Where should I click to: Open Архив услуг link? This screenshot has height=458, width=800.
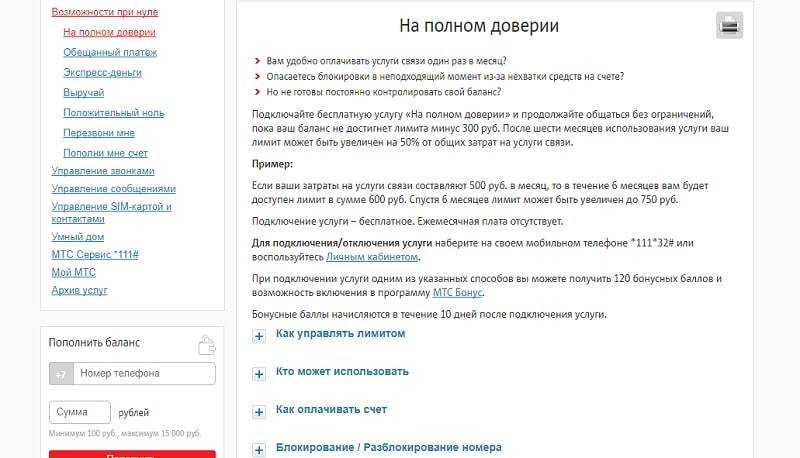pos(79,290)
